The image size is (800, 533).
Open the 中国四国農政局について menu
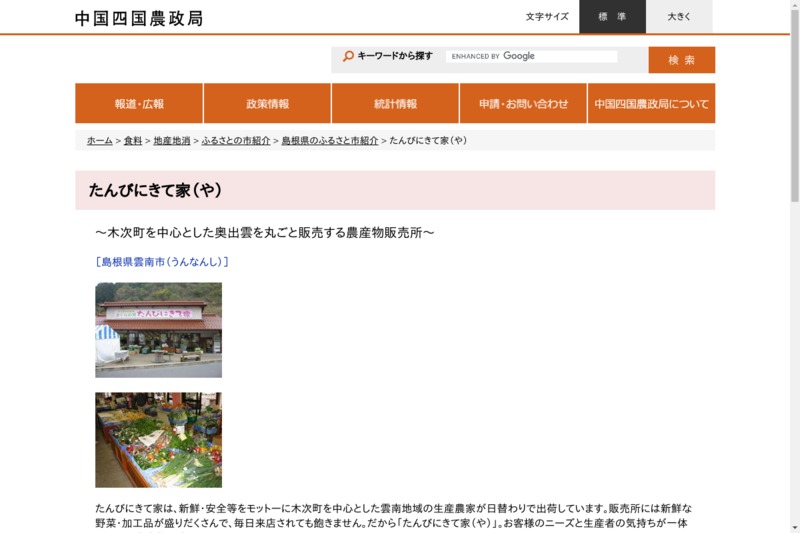pyautogui.click(x=651, y=104)
